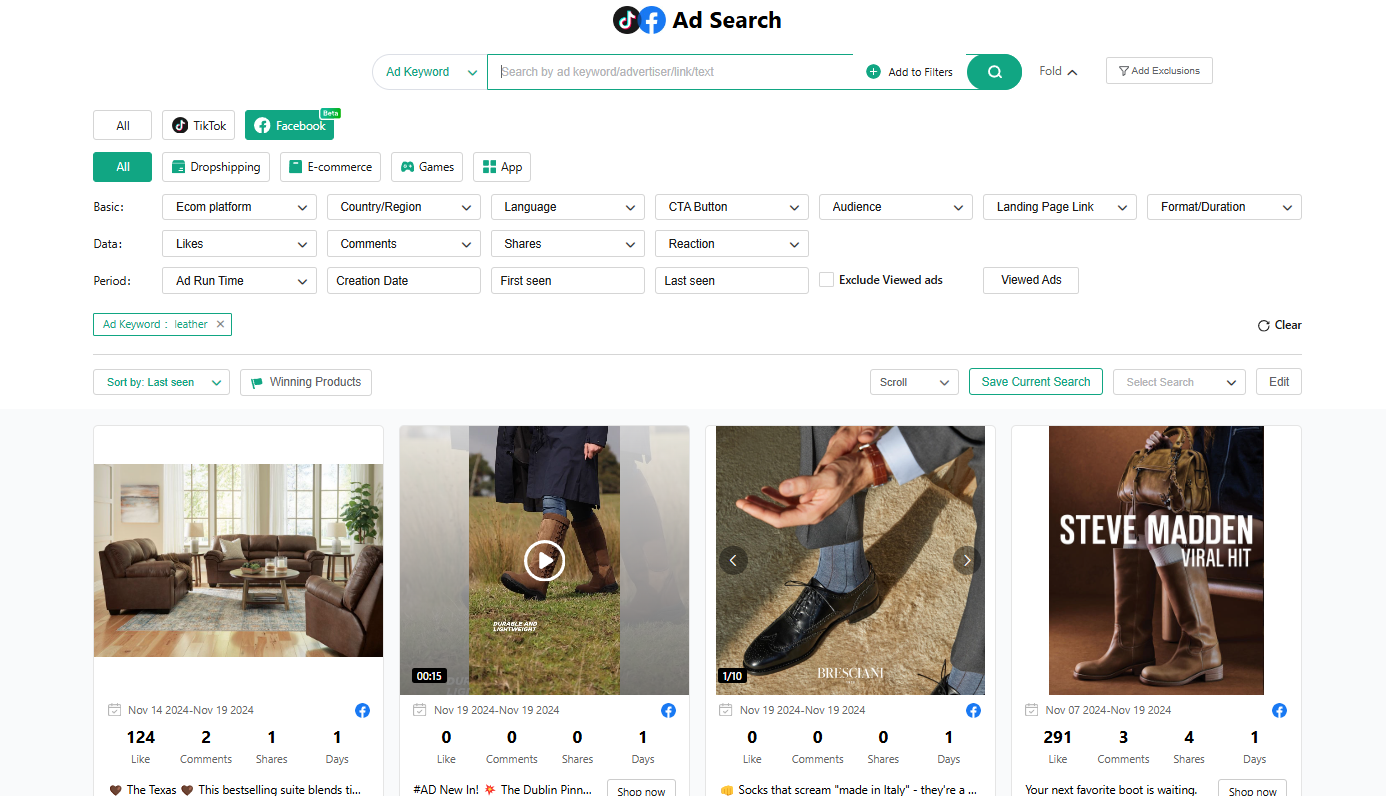Click the First seen date field
This screenshot has height=796, width=1386.
(x=568, y=281)
